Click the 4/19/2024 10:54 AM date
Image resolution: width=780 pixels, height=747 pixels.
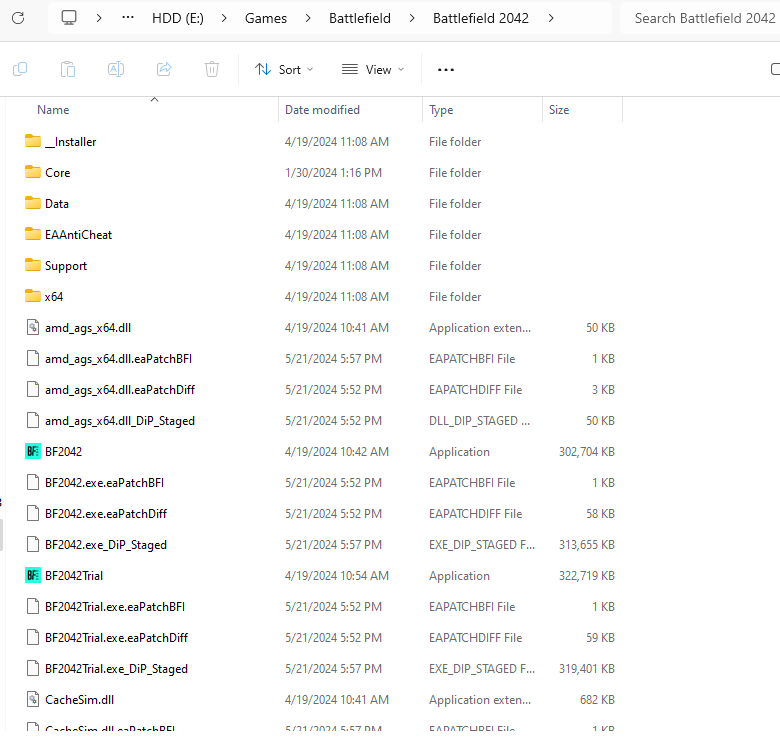pos(337,575)
